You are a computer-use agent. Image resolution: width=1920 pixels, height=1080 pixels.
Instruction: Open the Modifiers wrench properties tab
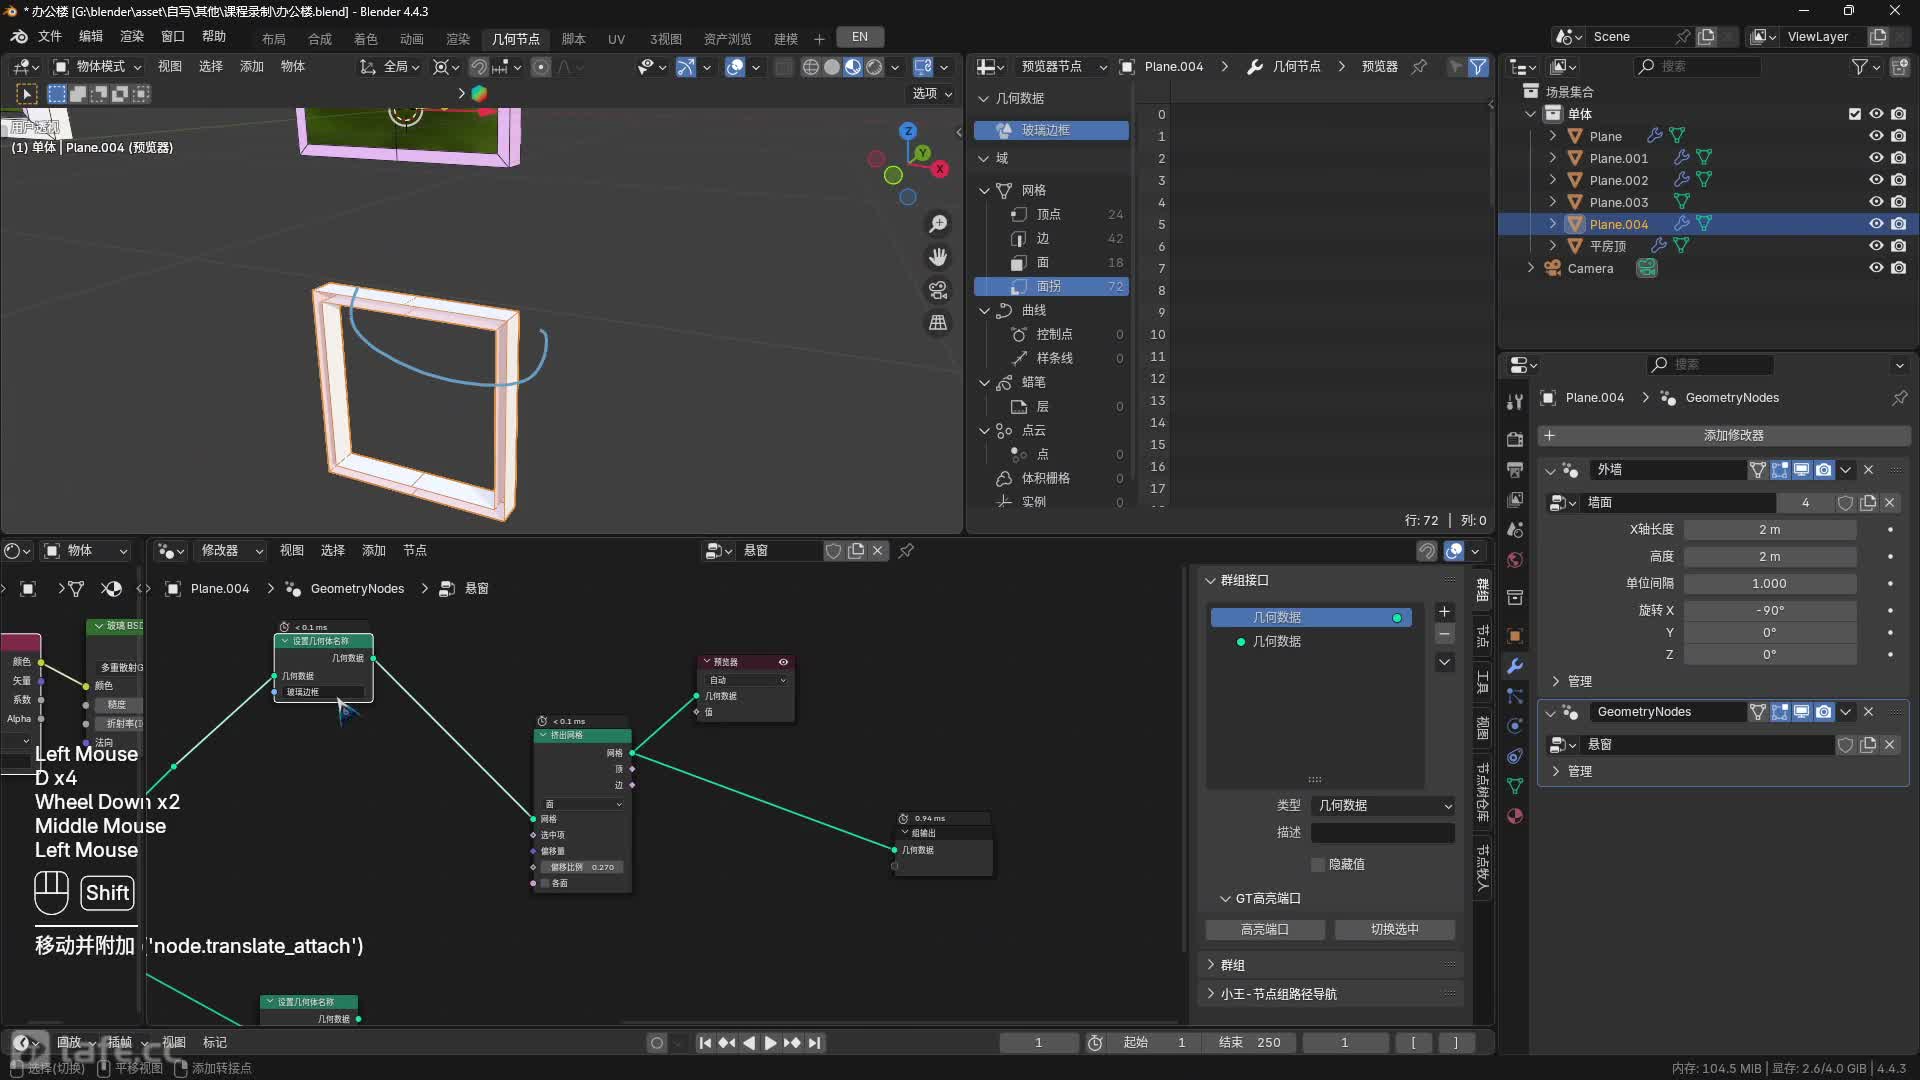click(1515, 666)
